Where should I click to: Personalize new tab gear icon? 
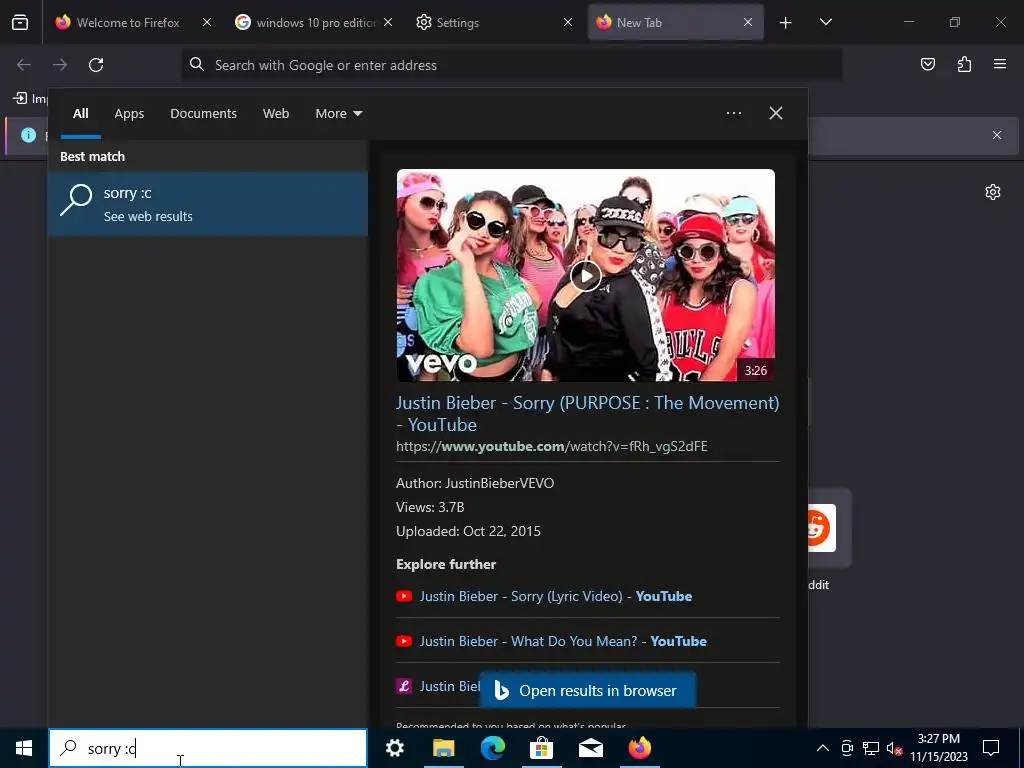coord(993,192)
